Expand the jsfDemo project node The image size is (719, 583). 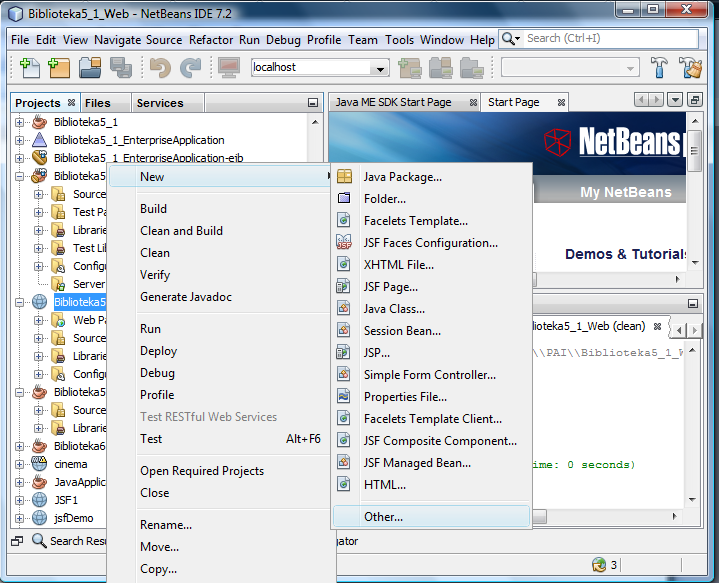click(x=19, y=518)
